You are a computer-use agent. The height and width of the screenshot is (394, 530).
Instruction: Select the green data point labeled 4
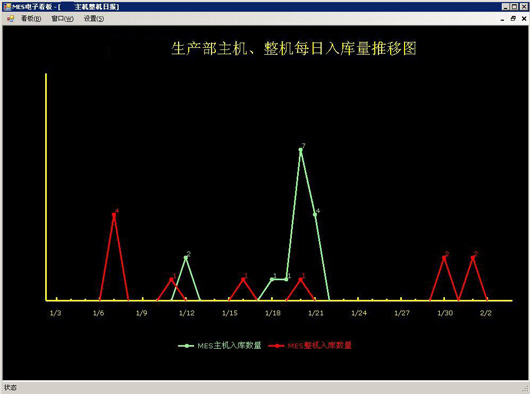click(315, 214)
